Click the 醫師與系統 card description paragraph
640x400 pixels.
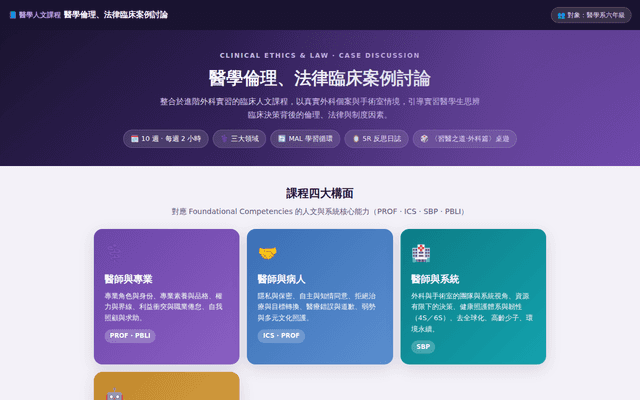click(x=472, y=312)
